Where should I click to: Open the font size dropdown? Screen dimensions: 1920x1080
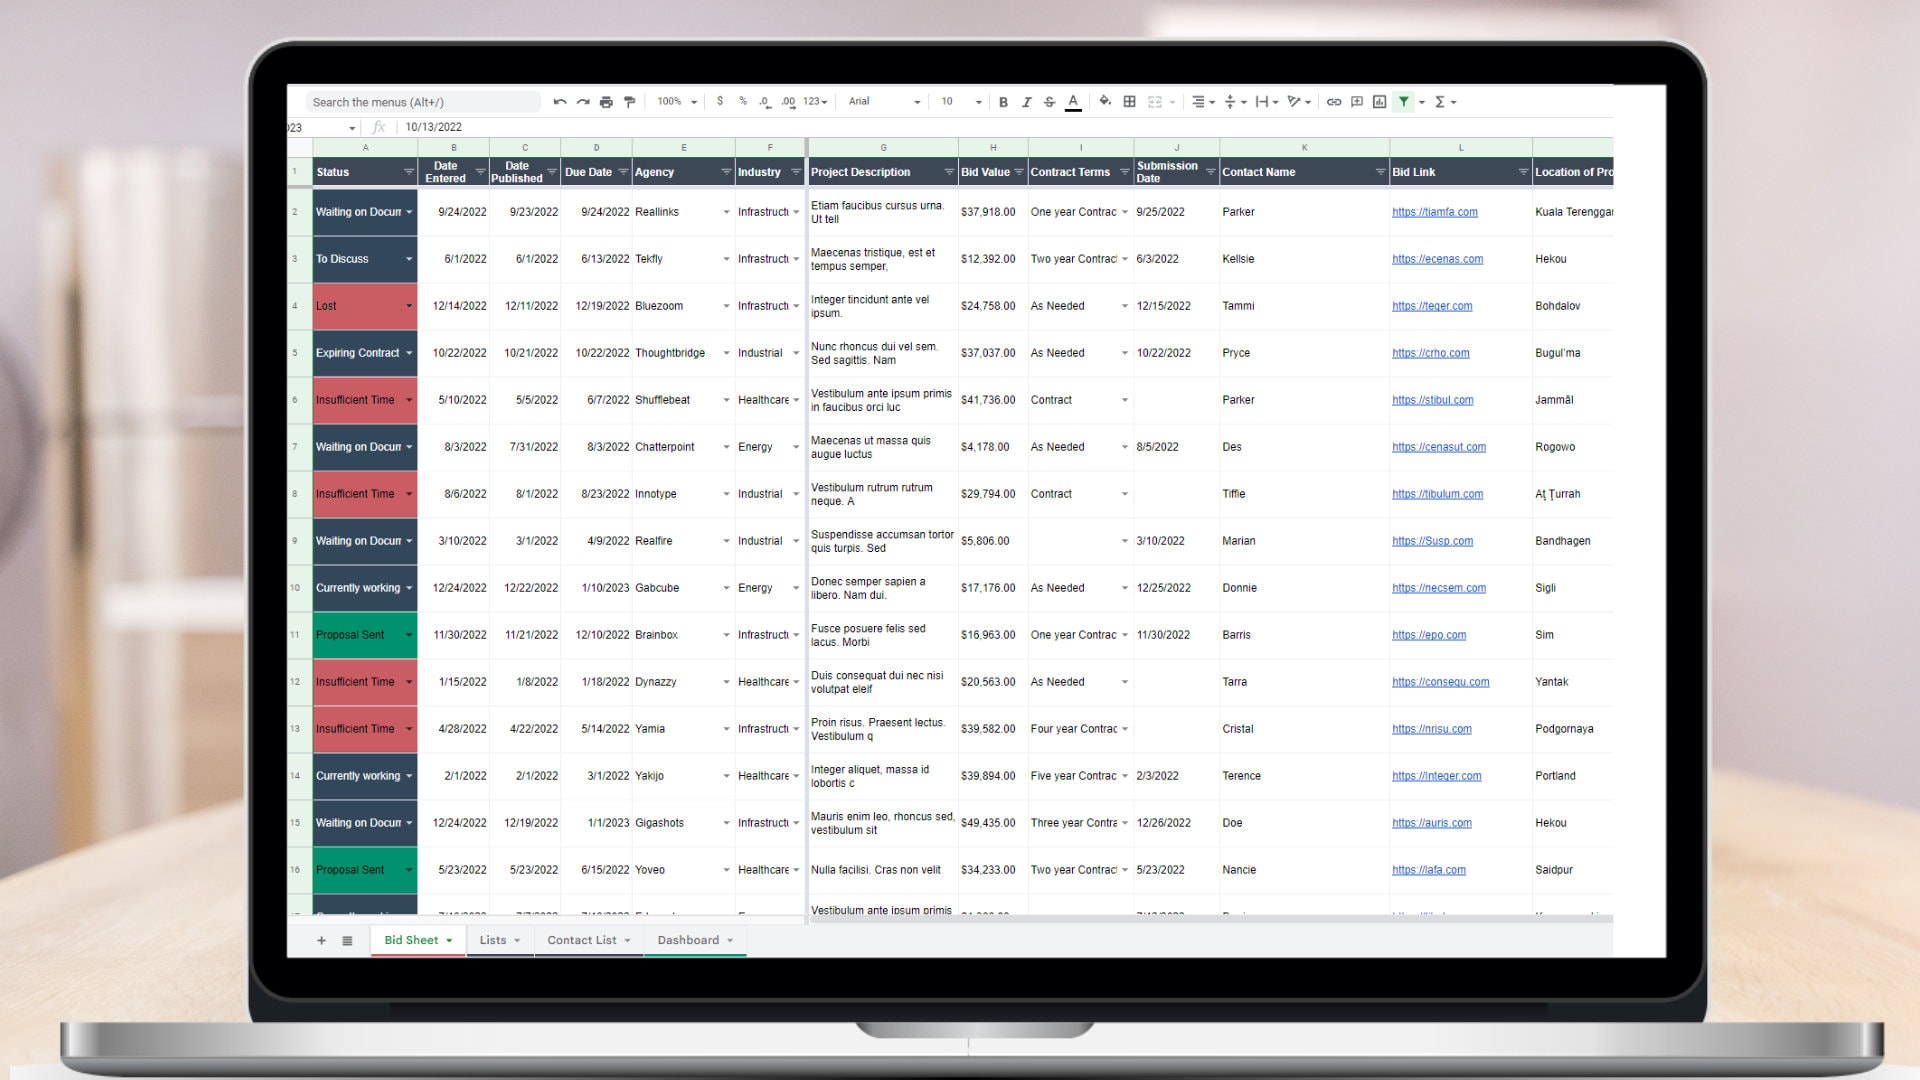pyautogui.click(x=958, y=101)
